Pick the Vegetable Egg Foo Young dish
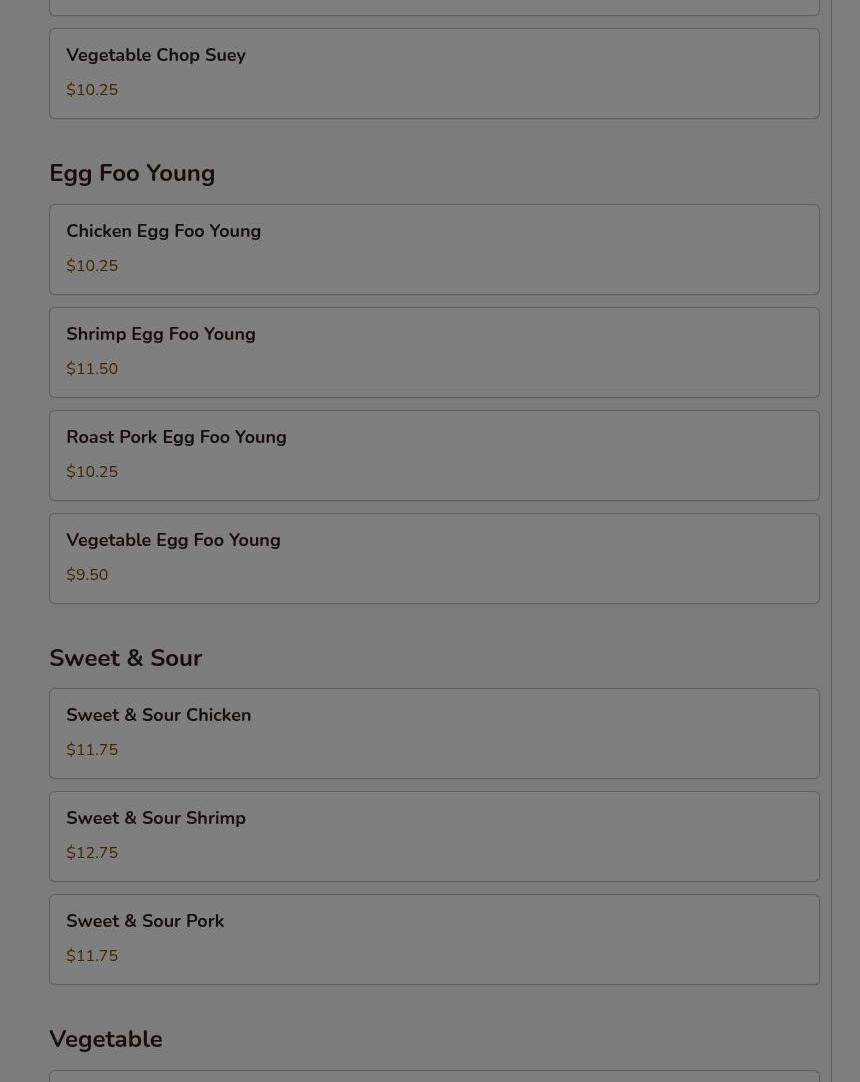860x1082 pixels. (x=173, y=541)
